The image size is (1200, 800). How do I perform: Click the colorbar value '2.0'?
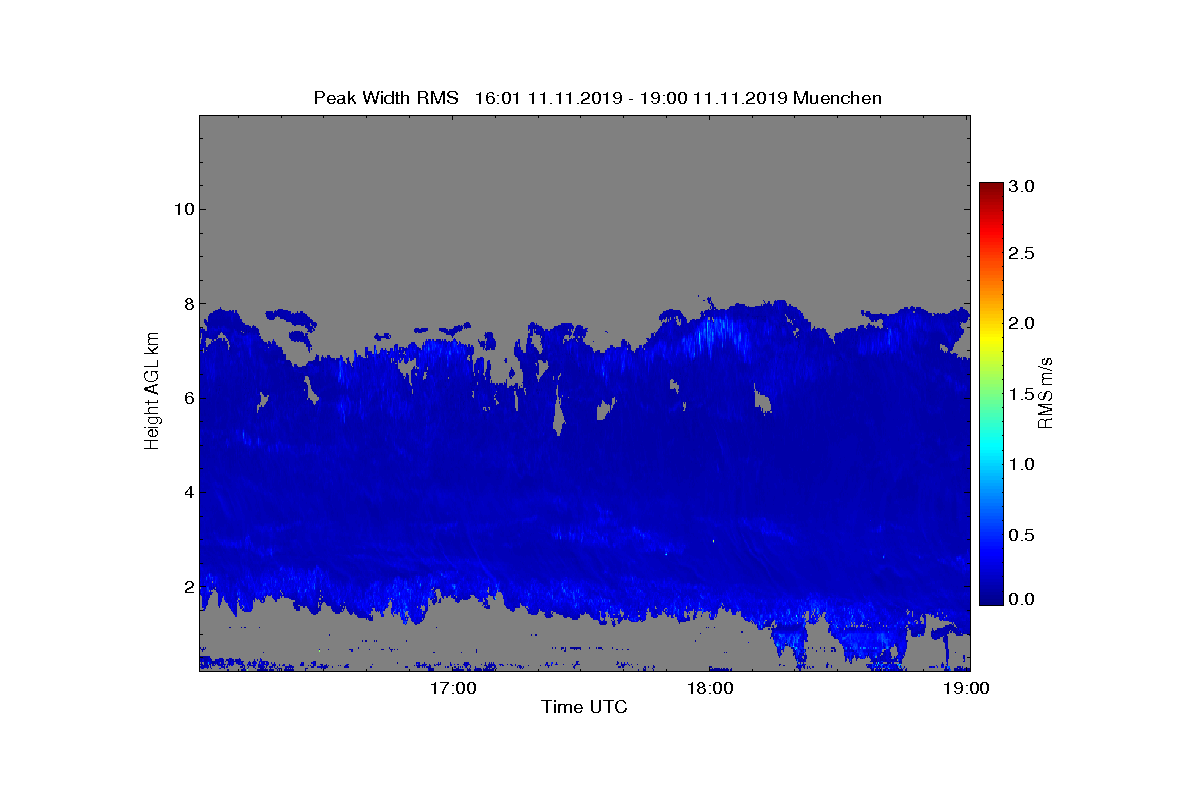pos(1021,323)
